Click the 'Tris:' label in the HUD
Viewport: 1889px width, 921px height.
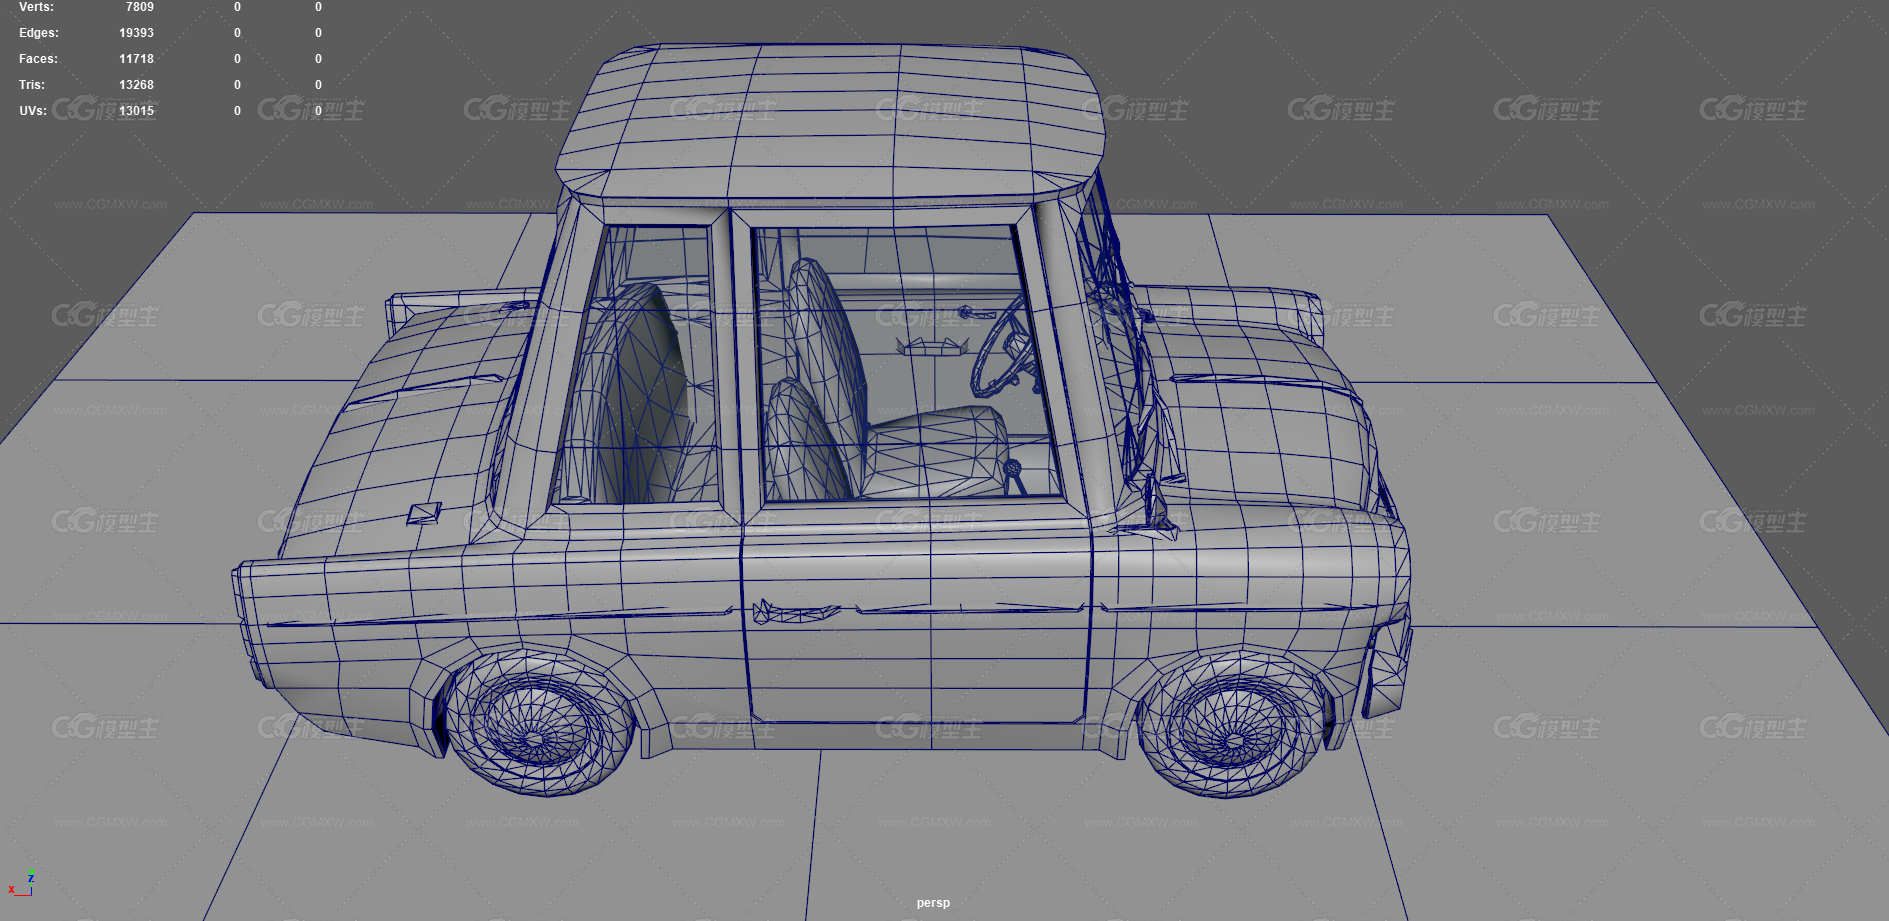click(32, 85)
